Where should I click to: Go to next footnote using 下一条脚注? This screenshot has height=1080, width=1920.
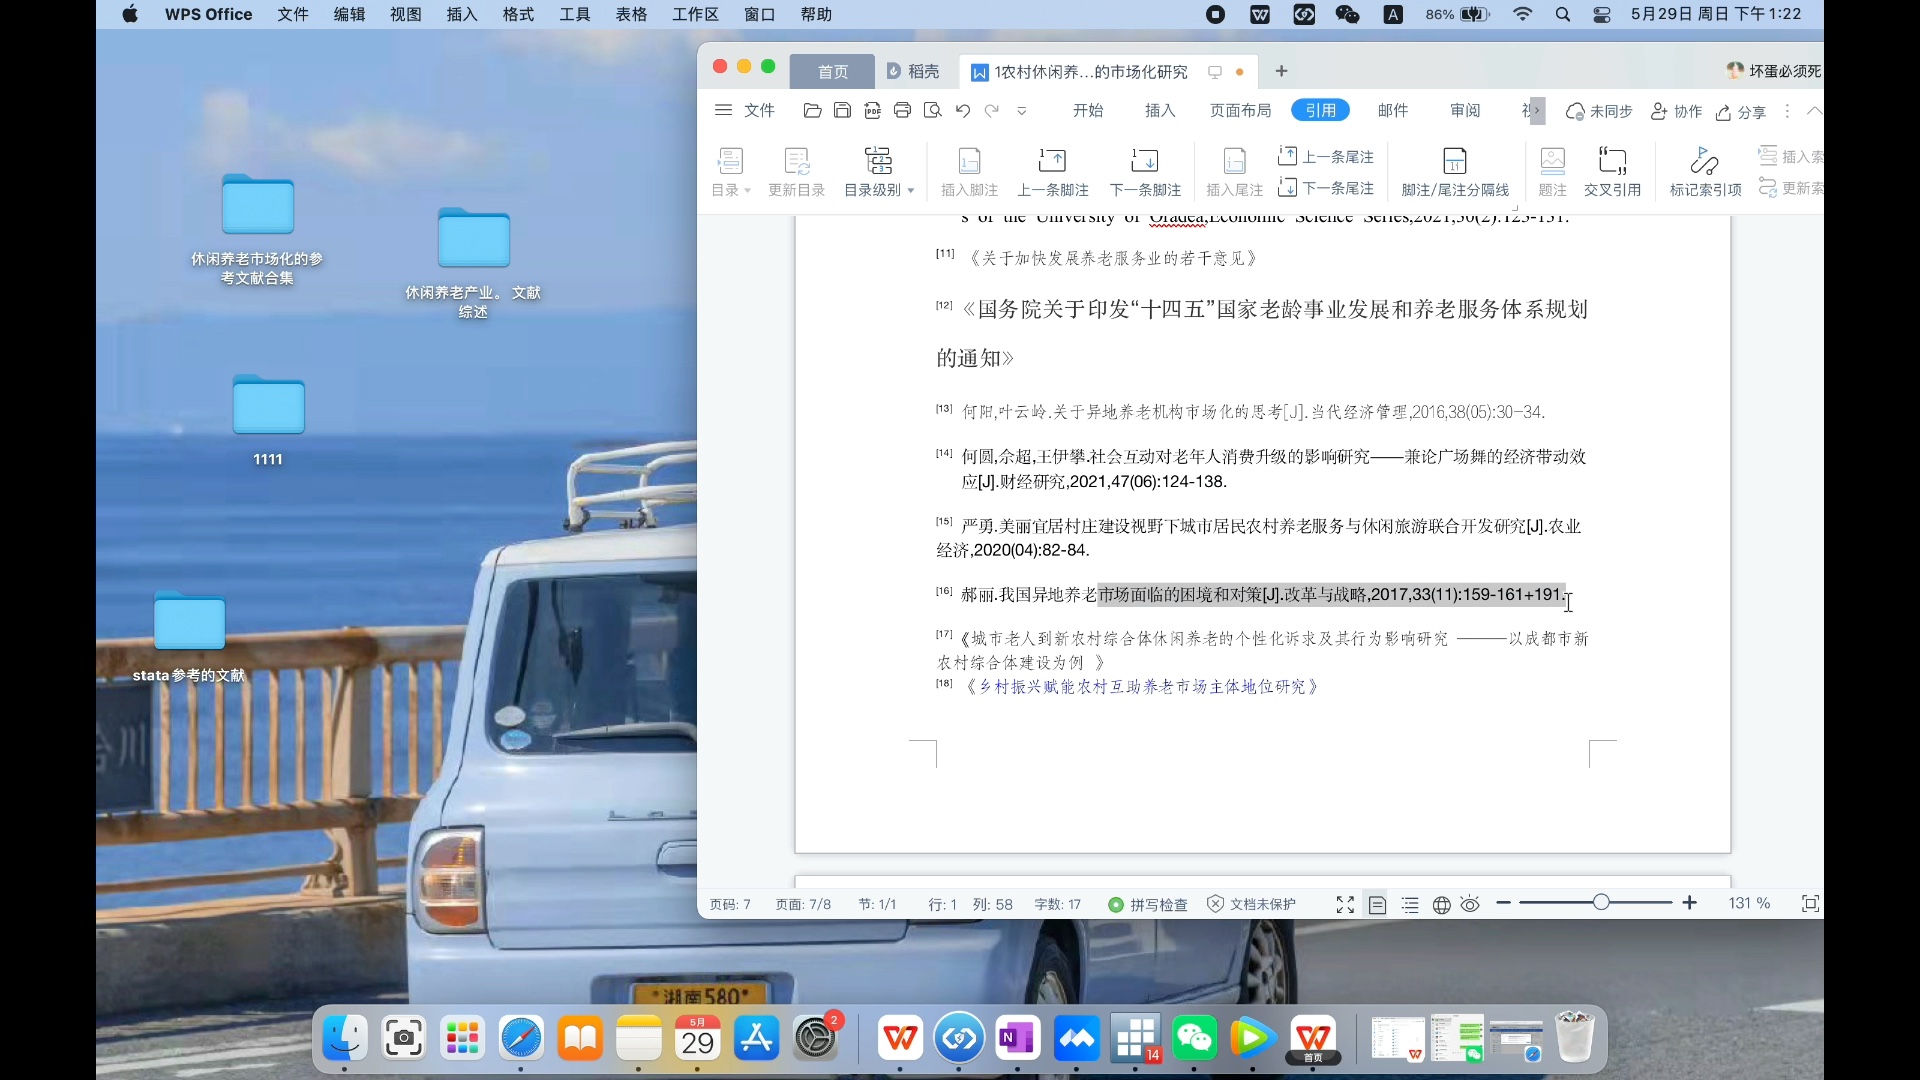[1145, 172]
